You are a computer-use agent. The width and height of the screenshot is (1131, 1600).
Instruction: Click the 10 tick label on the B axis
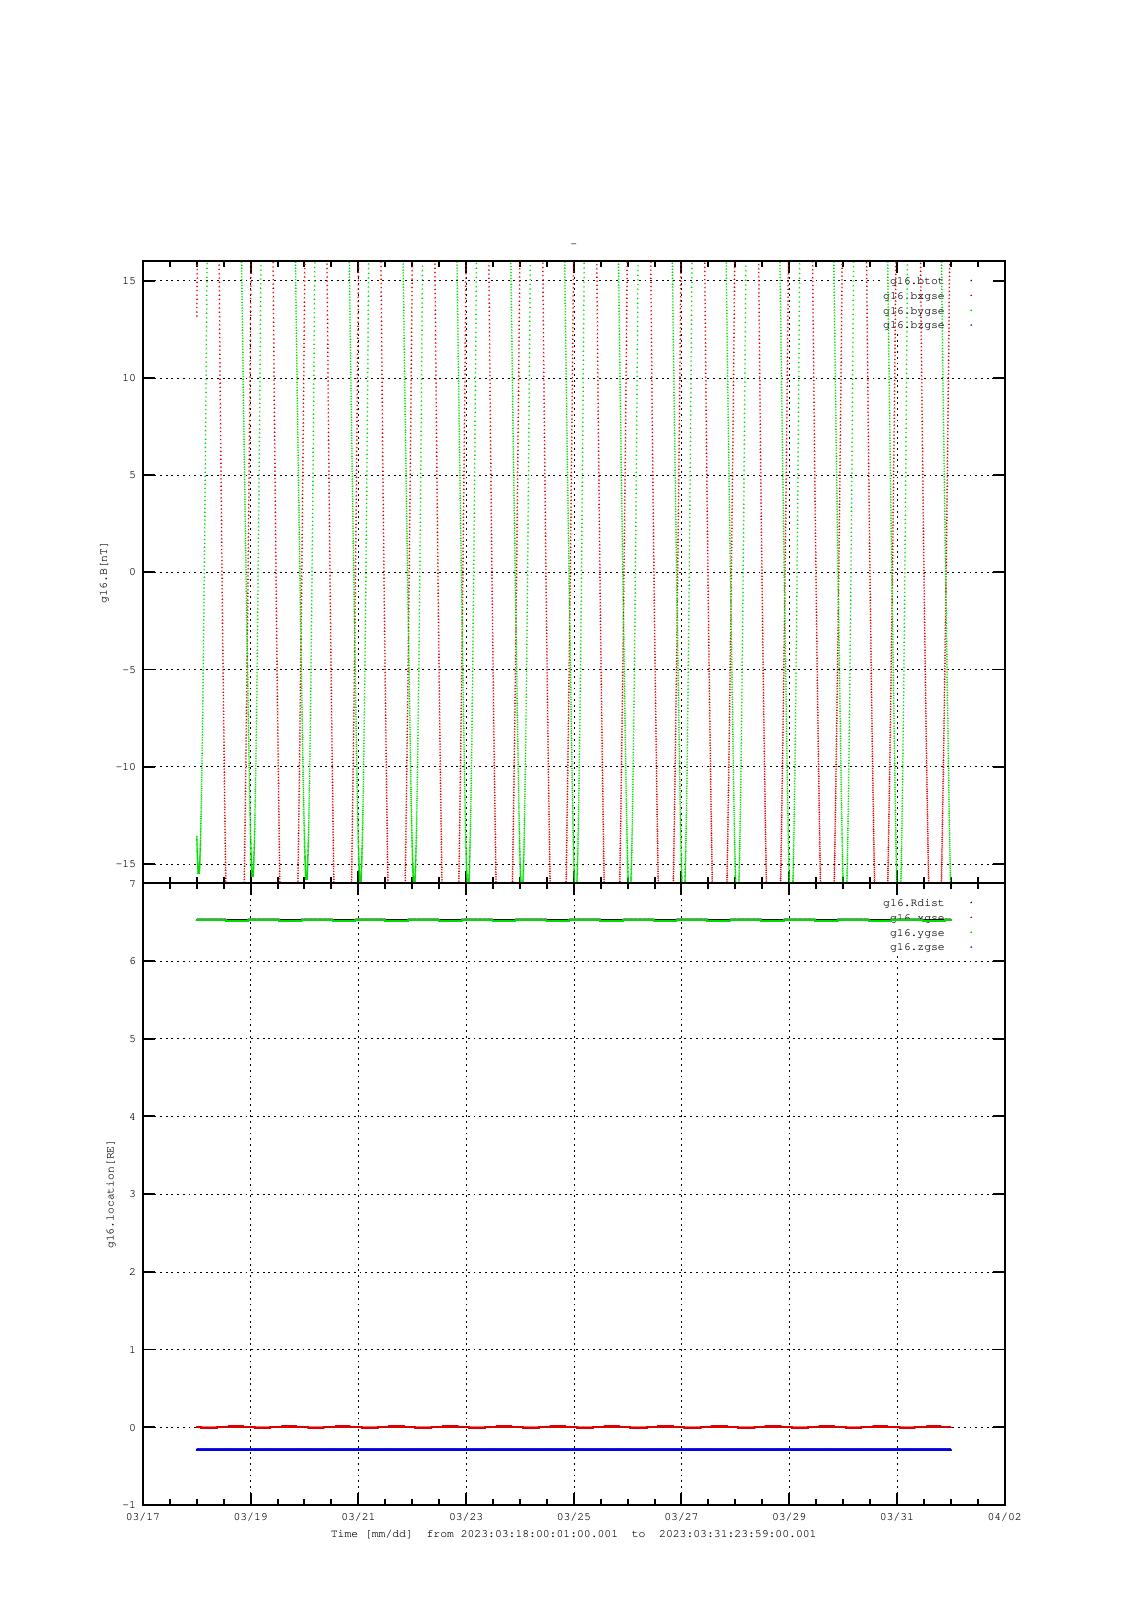[129, 378]
